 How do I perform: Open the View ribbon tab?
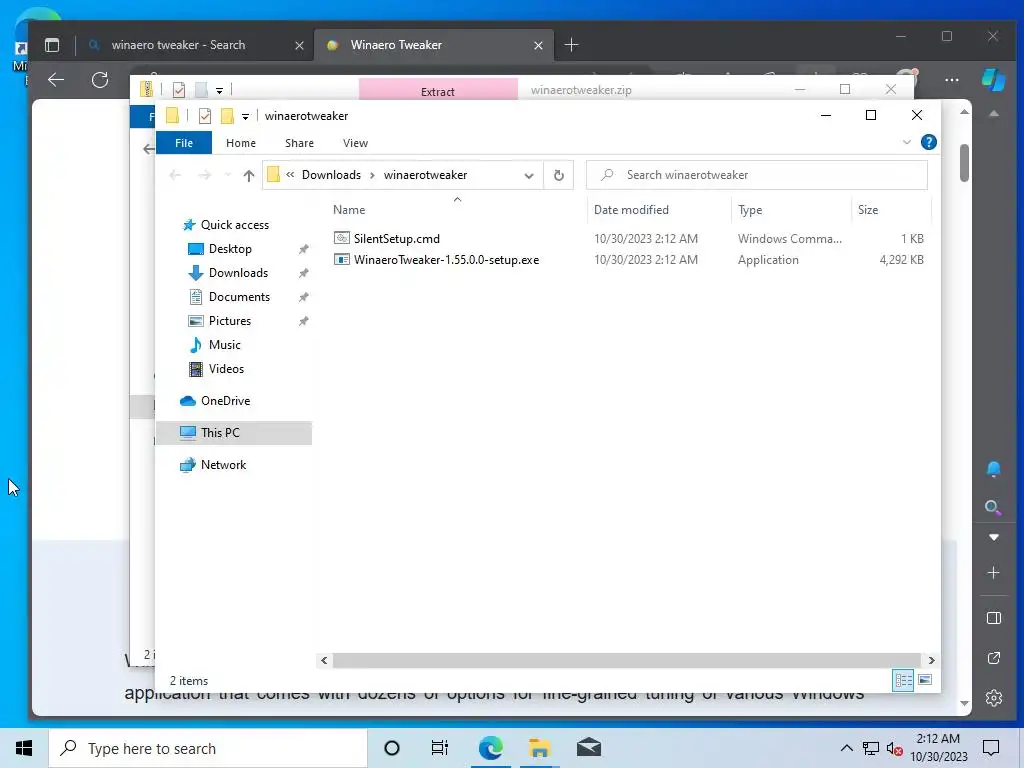[355, 143]
